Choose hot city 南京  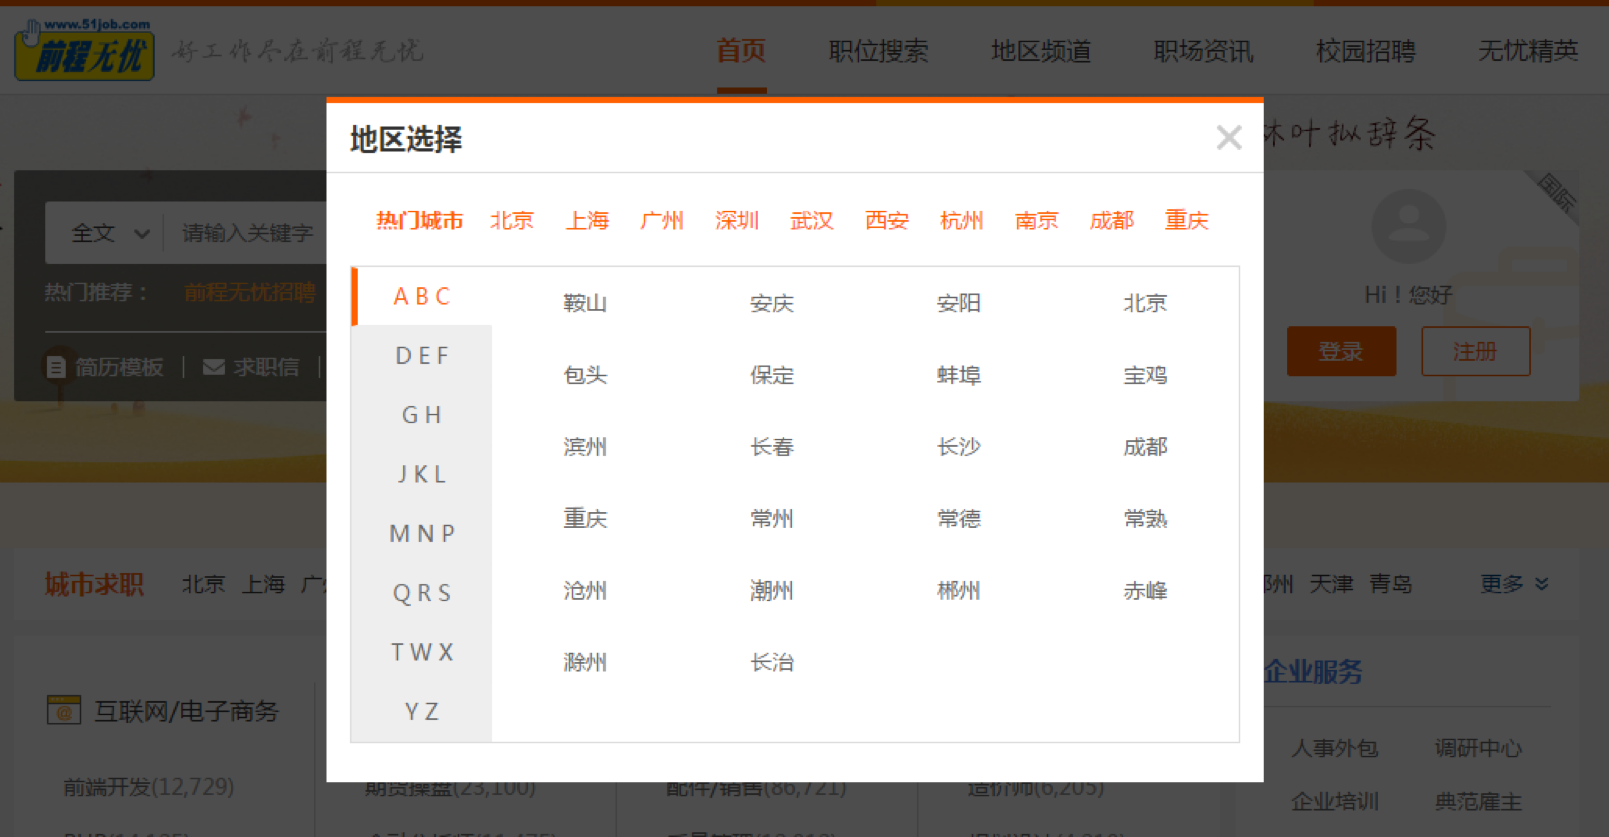pos(1037,220)
